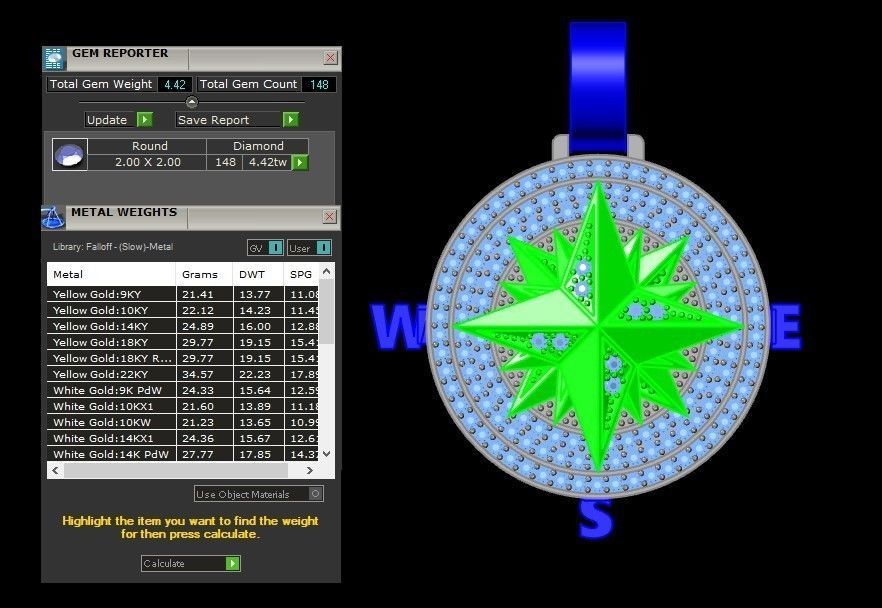This screenshot has width=882, height=608.
Task: Click the blue pendant bail on model
Action: pos(597,88)
